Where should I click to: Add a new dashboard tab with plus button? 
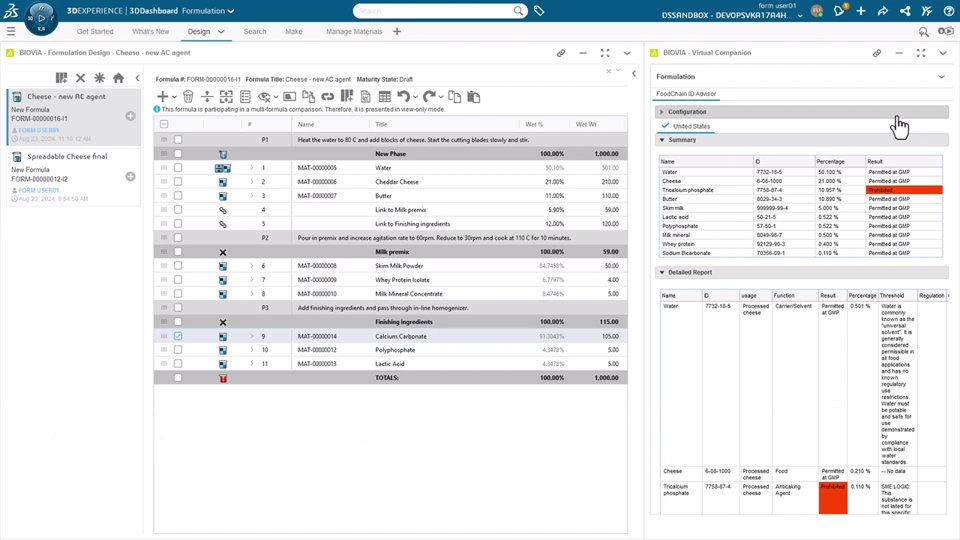[x=397, y=31]
